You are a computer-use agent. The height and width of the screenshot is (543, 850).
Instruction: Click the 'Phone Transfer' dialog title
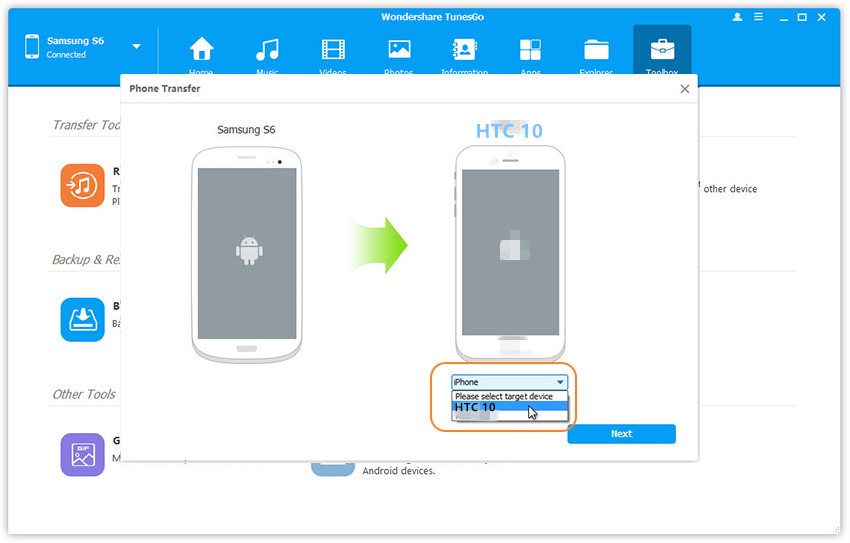tap(165, 88)
